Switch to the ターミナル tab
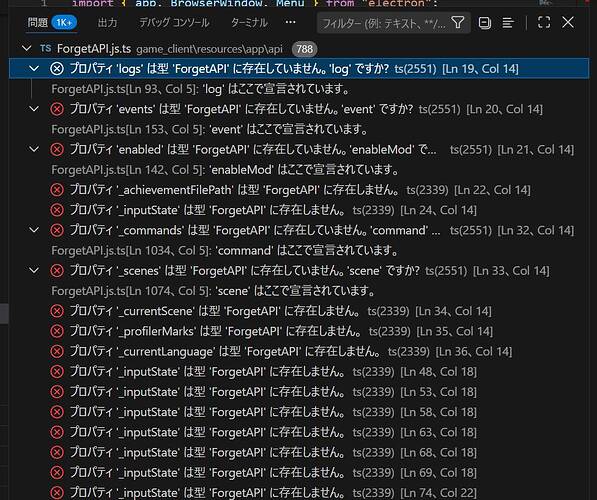 click(249, 23)
